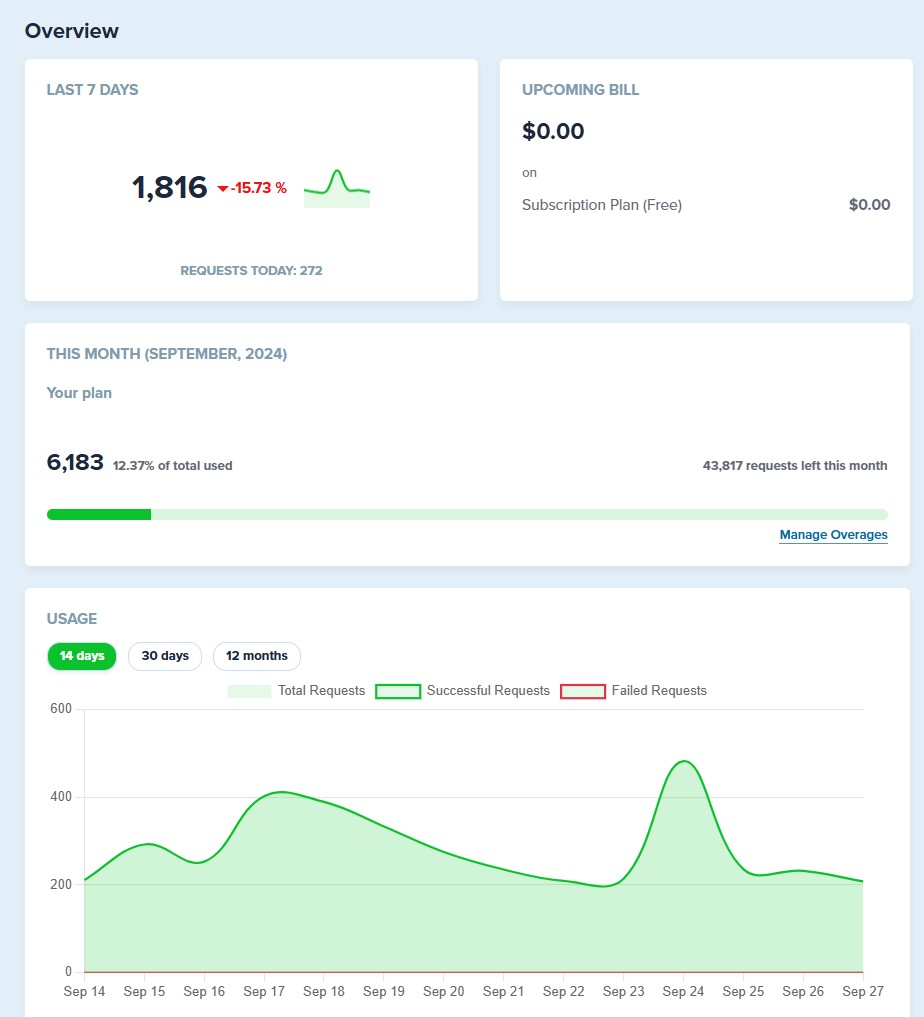Image resolution: width=924 pixels, height=1017 pixels.
Task: Click the Subscription Plan (Free) line
Action: 602,205
